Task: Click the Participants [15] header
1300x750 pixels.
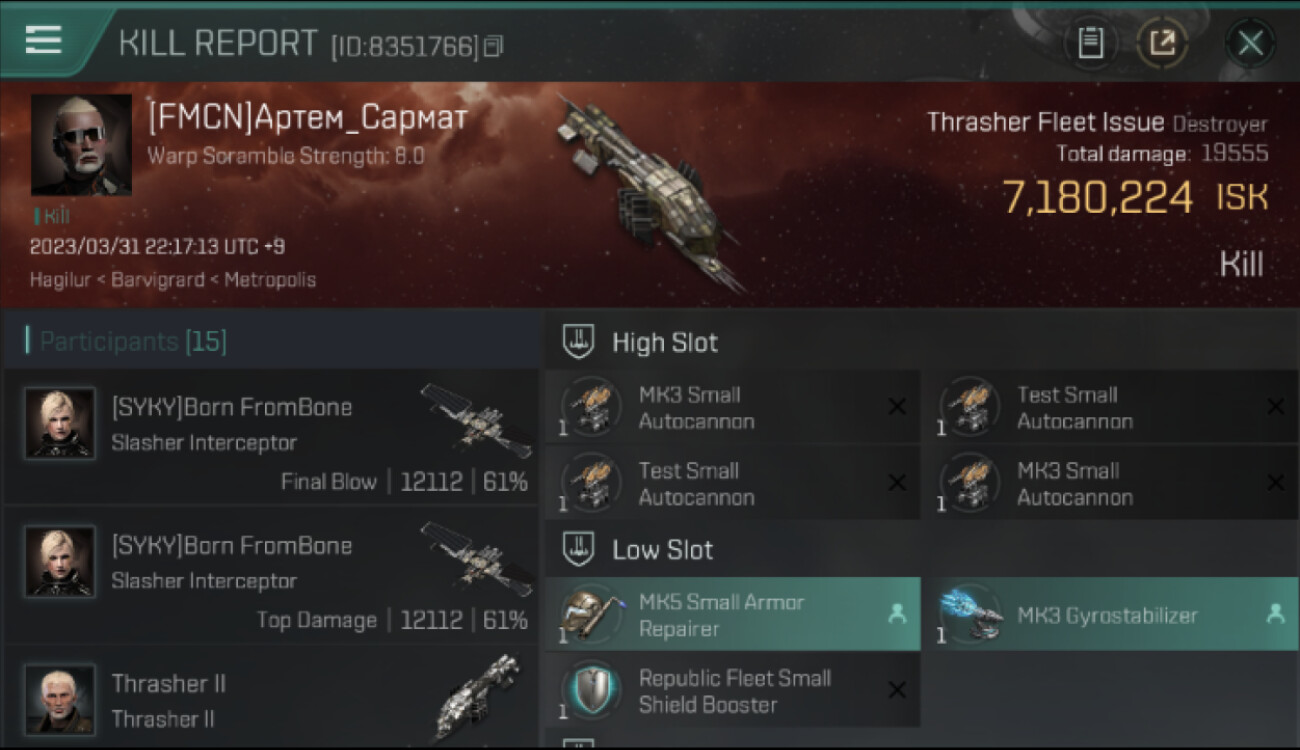Action: pos(133,341)
